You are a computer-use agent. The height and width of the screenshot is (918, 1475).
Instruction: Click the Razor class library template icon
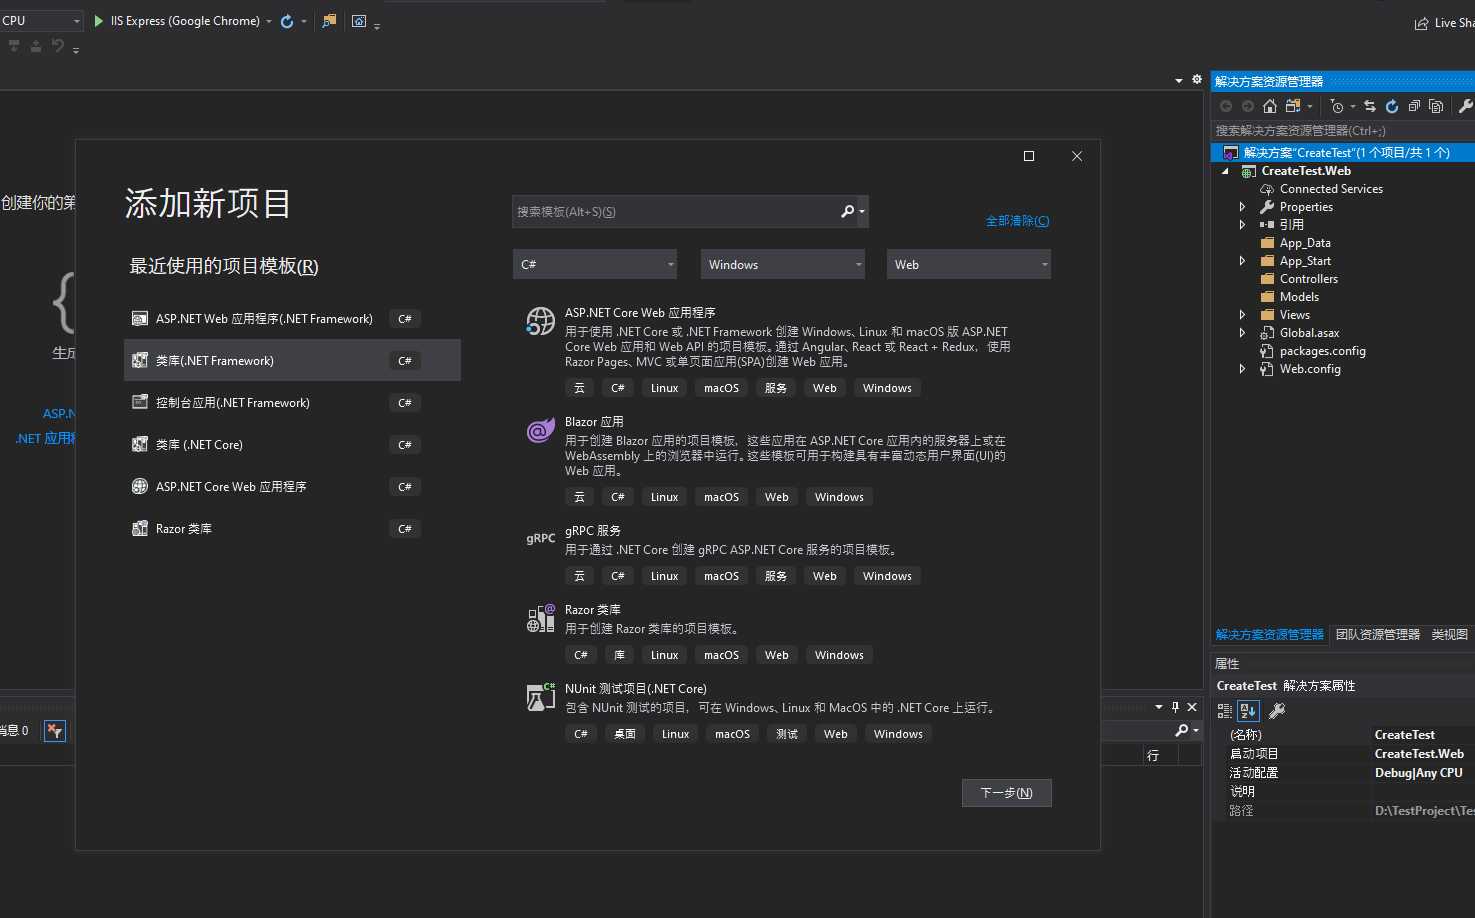coord(541,618)
